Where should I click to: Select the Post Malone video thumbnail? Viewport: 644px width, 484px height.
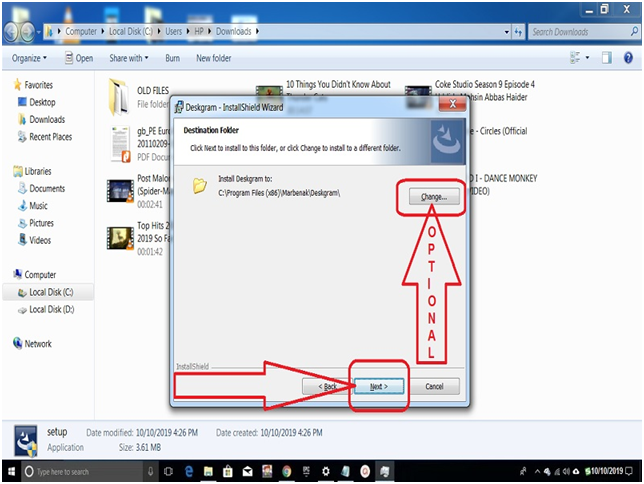[x=120, y=191]
